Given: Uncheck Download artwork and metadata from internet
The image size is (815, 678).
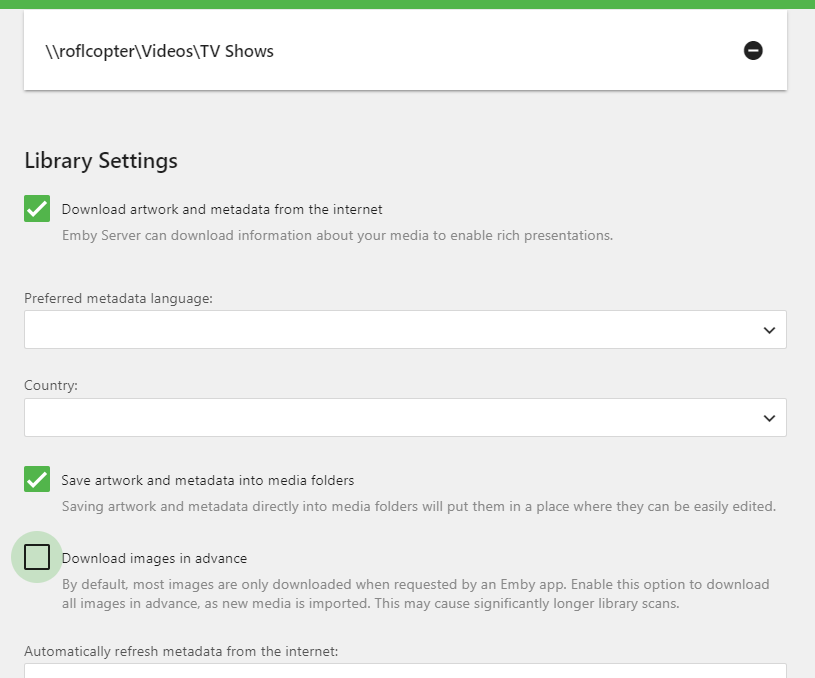Looking at the screenshot, I should 37,209.
